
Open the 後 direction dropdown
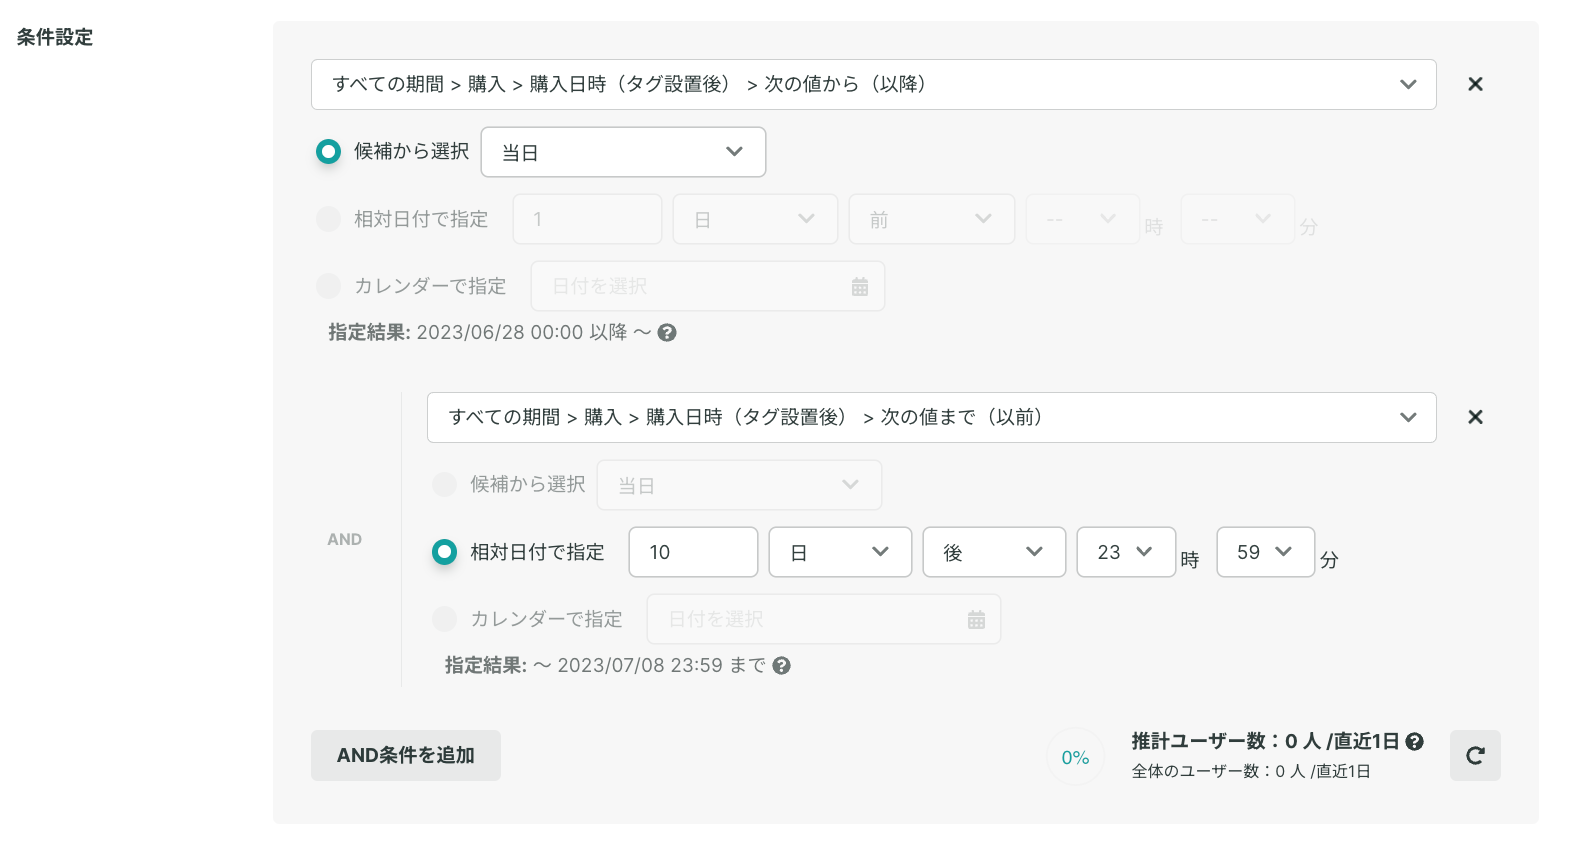(x=994, y=552)
